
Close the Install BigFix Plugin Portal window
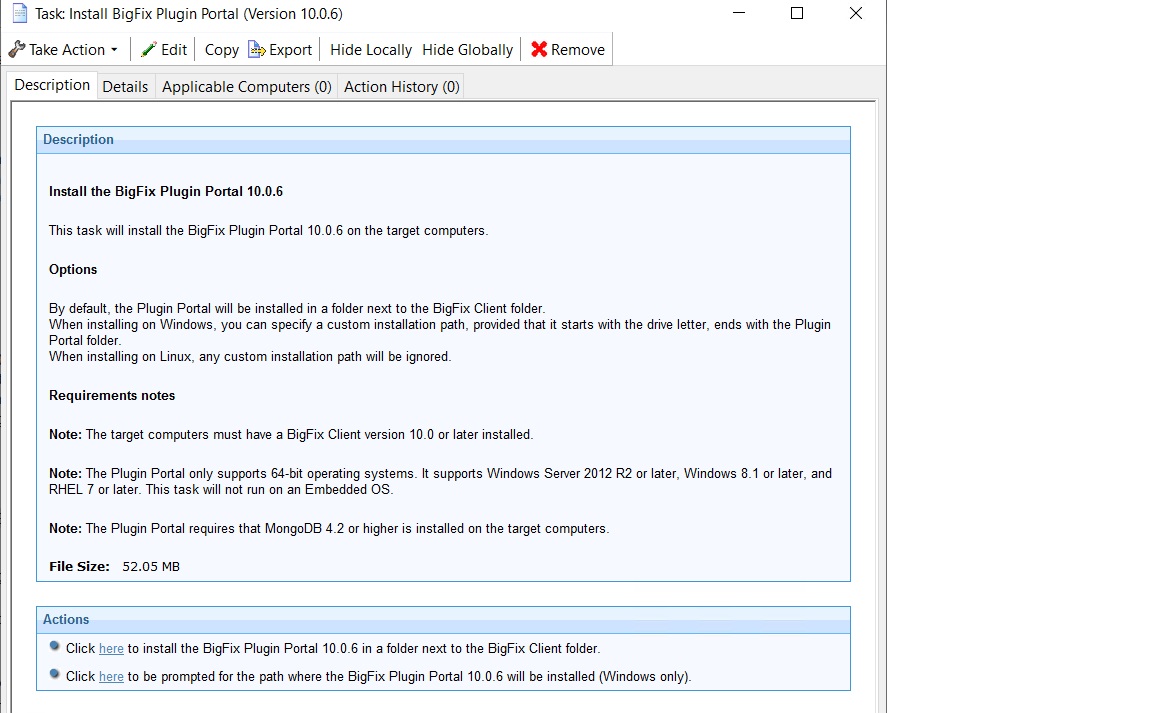(x=855, y=14)
